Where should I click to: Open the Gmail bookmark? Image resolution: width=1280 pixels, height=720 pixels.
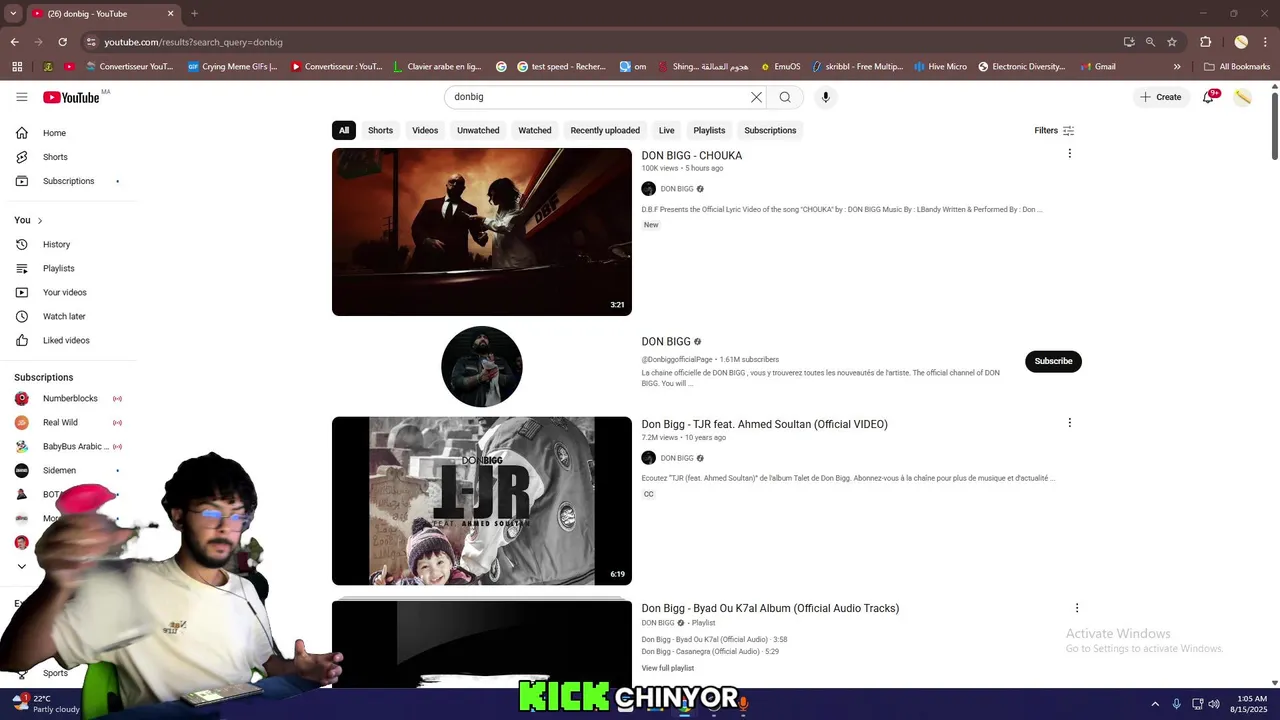1097,67
